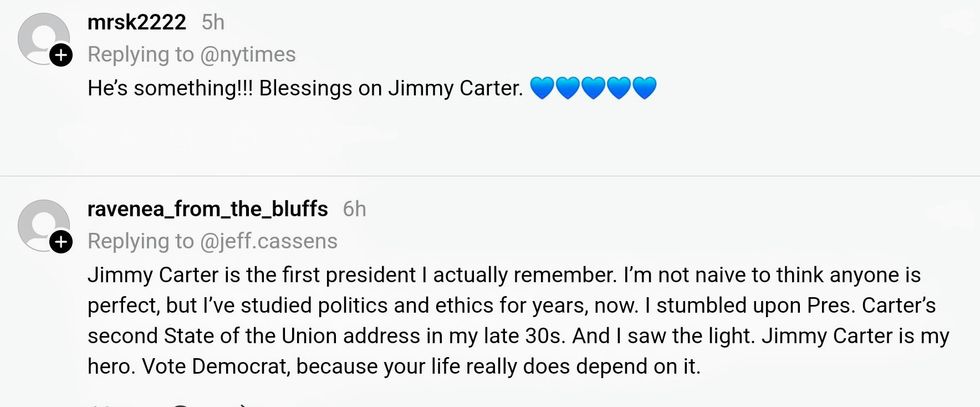
Task: Open the ravenea_from_the_bluffs username link
Action: tap(208, 209)
